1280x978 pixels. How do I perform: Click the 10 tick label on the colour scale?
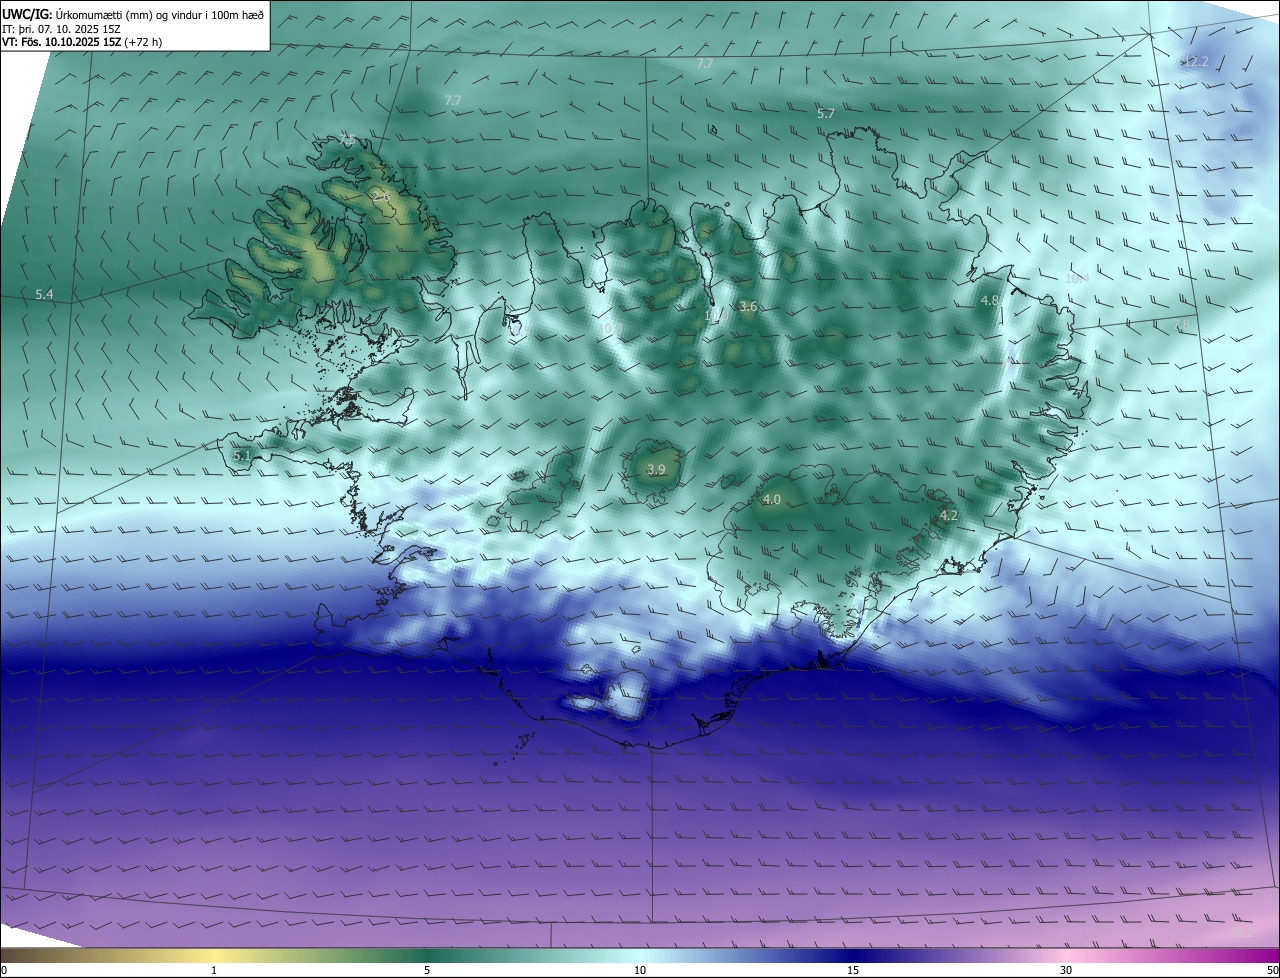(x=640, y=970)
